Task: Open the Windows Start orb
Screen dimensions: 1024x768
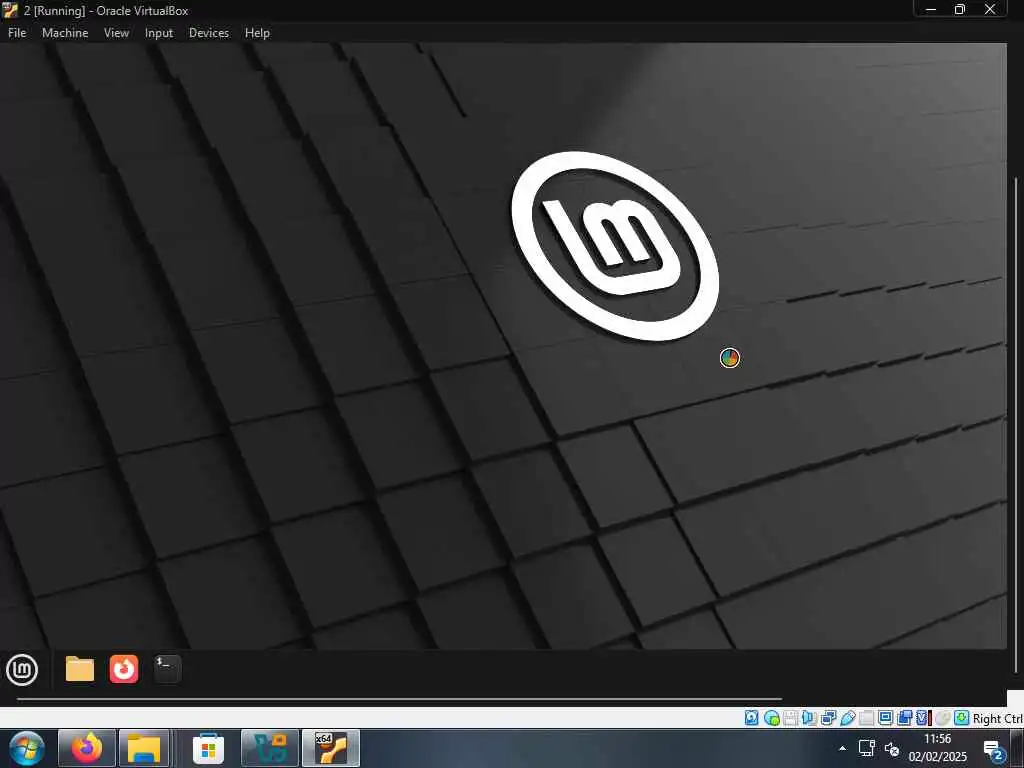Action: pos(27,748)
